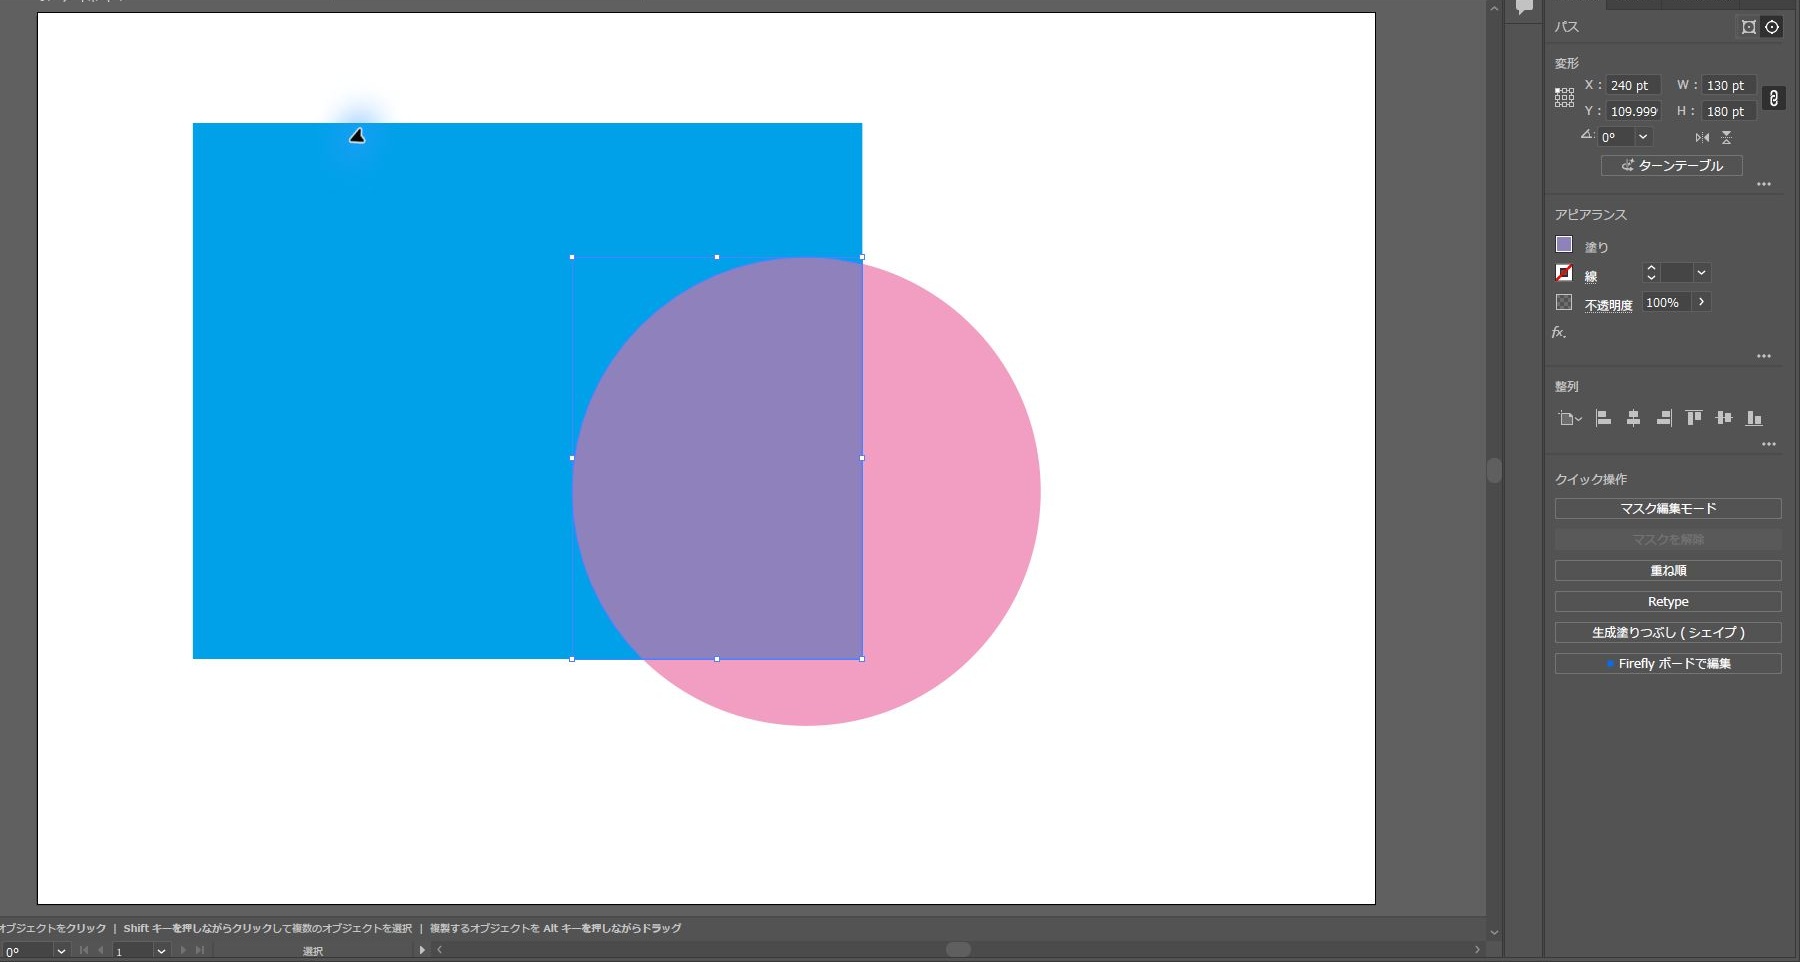Expand the opacity 100% slider arrow
The width and height of the screenshot is (1800, 962).
(x=1701, y=302)
